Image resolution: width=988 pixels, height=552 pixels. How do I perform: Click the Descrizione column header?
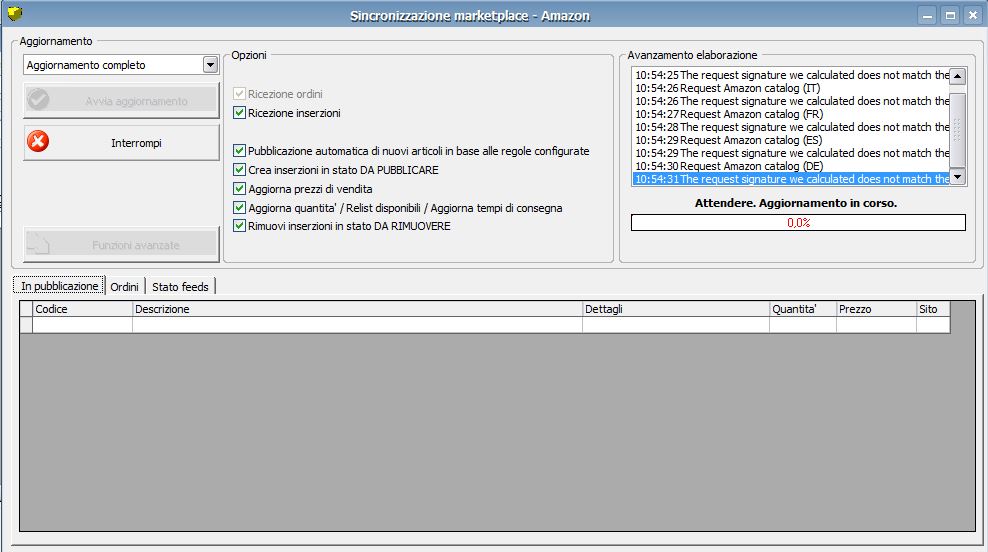coord(357,309)
